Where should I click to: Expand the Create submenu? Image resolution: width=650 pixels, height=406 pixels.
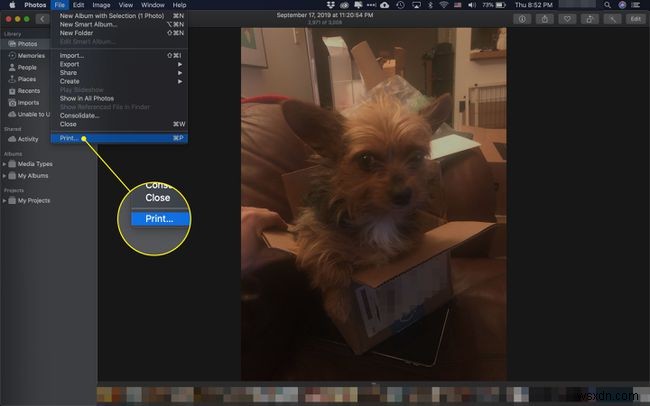119,81
